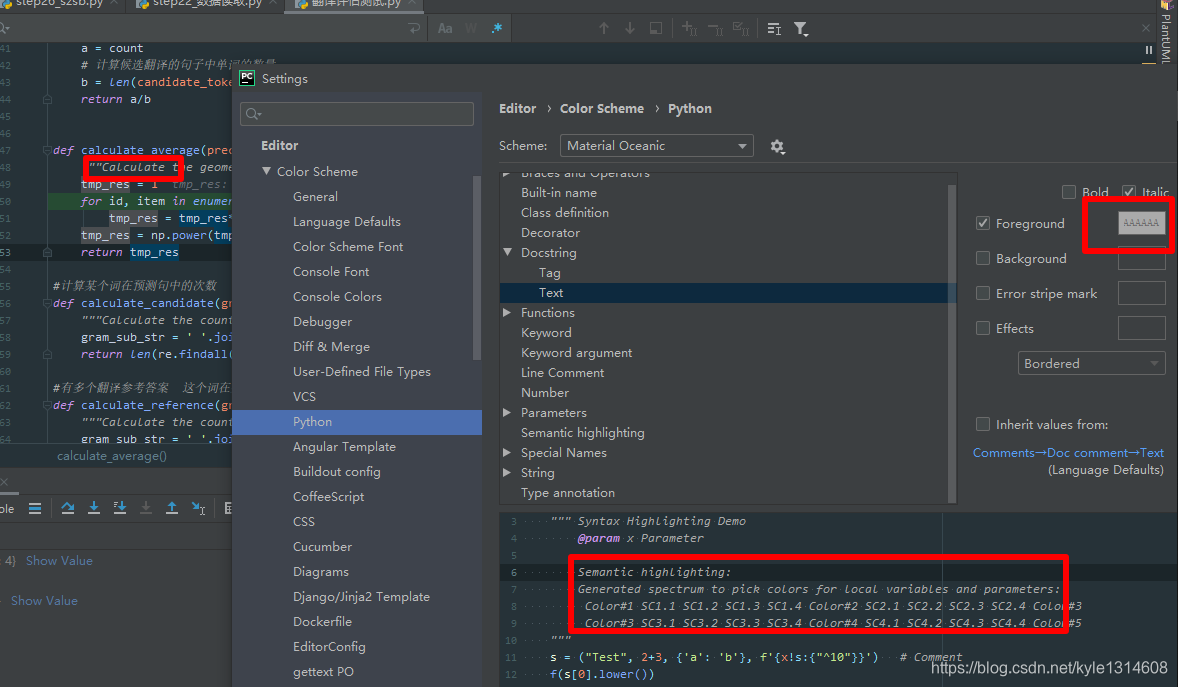This screenshot has width=1178, height=687.
Task: Select Console Colors settings page
Action: [x=337, y=296]
